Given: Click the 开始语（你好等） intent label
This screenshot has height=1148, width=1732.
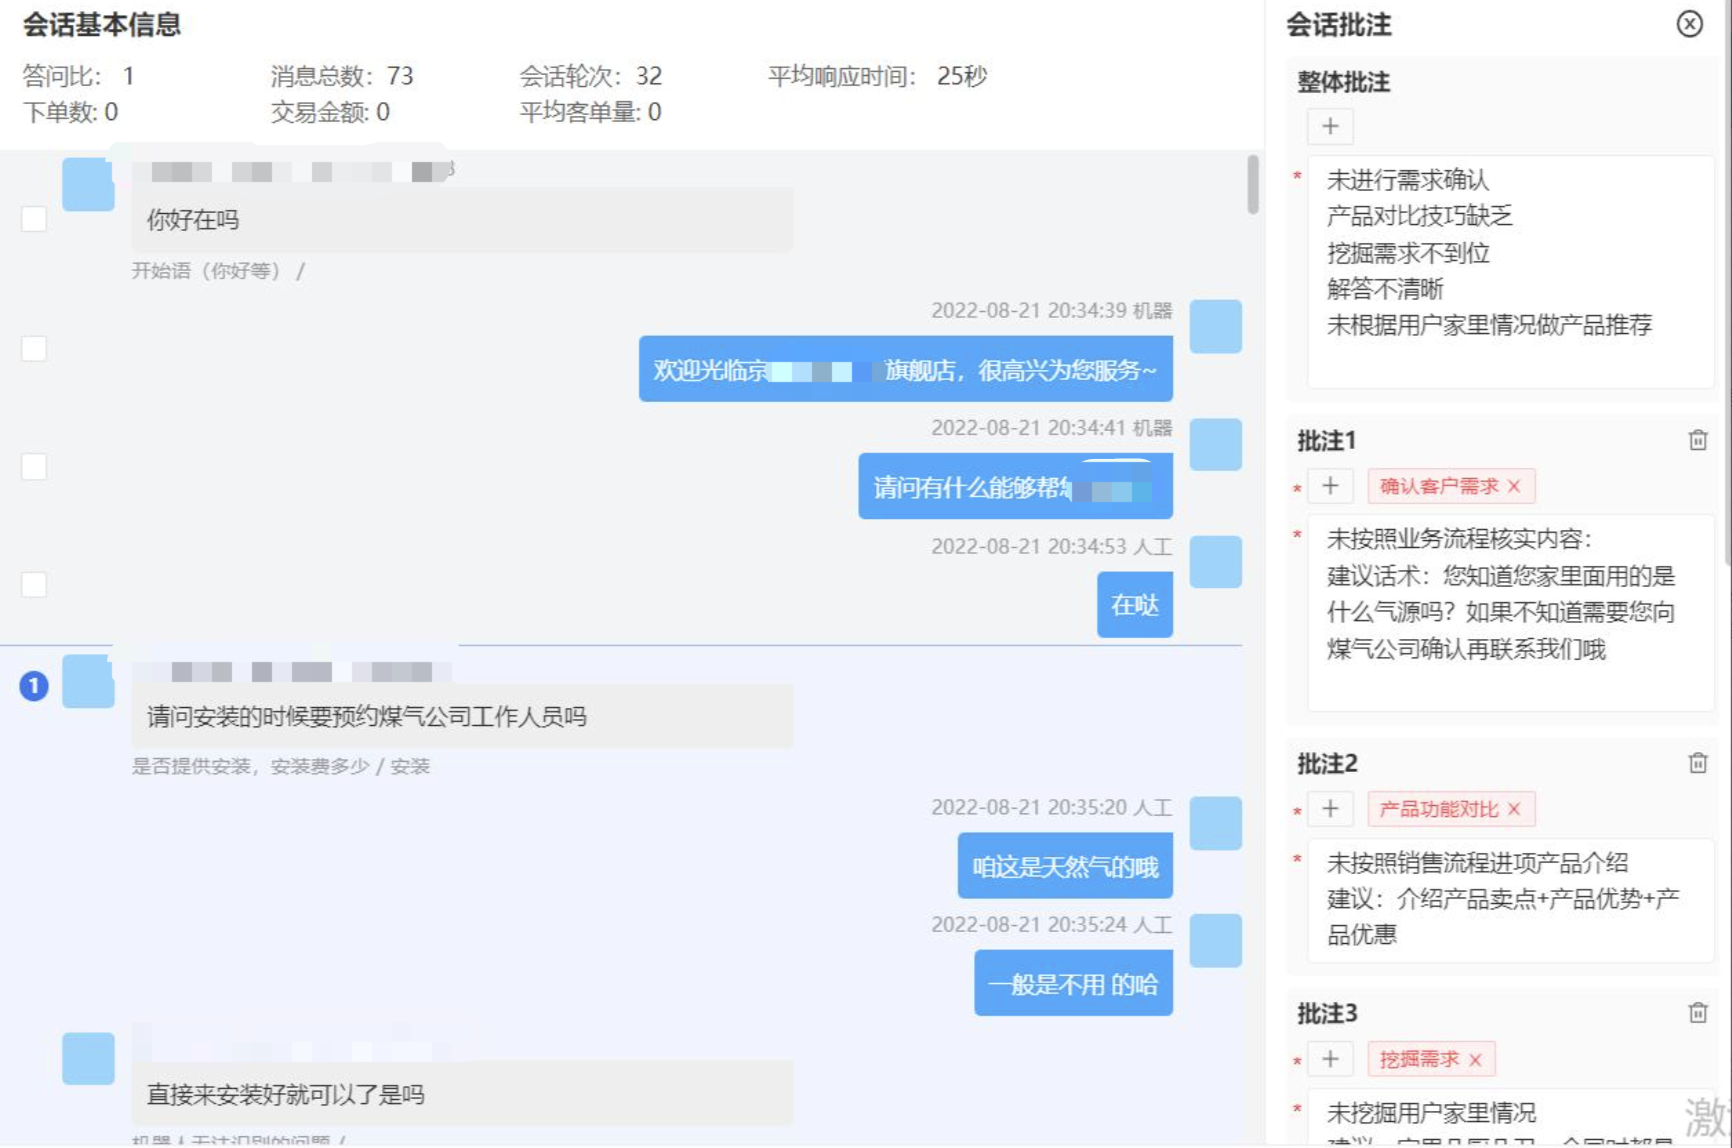Looking at the screenshot, I should point(218,271).
